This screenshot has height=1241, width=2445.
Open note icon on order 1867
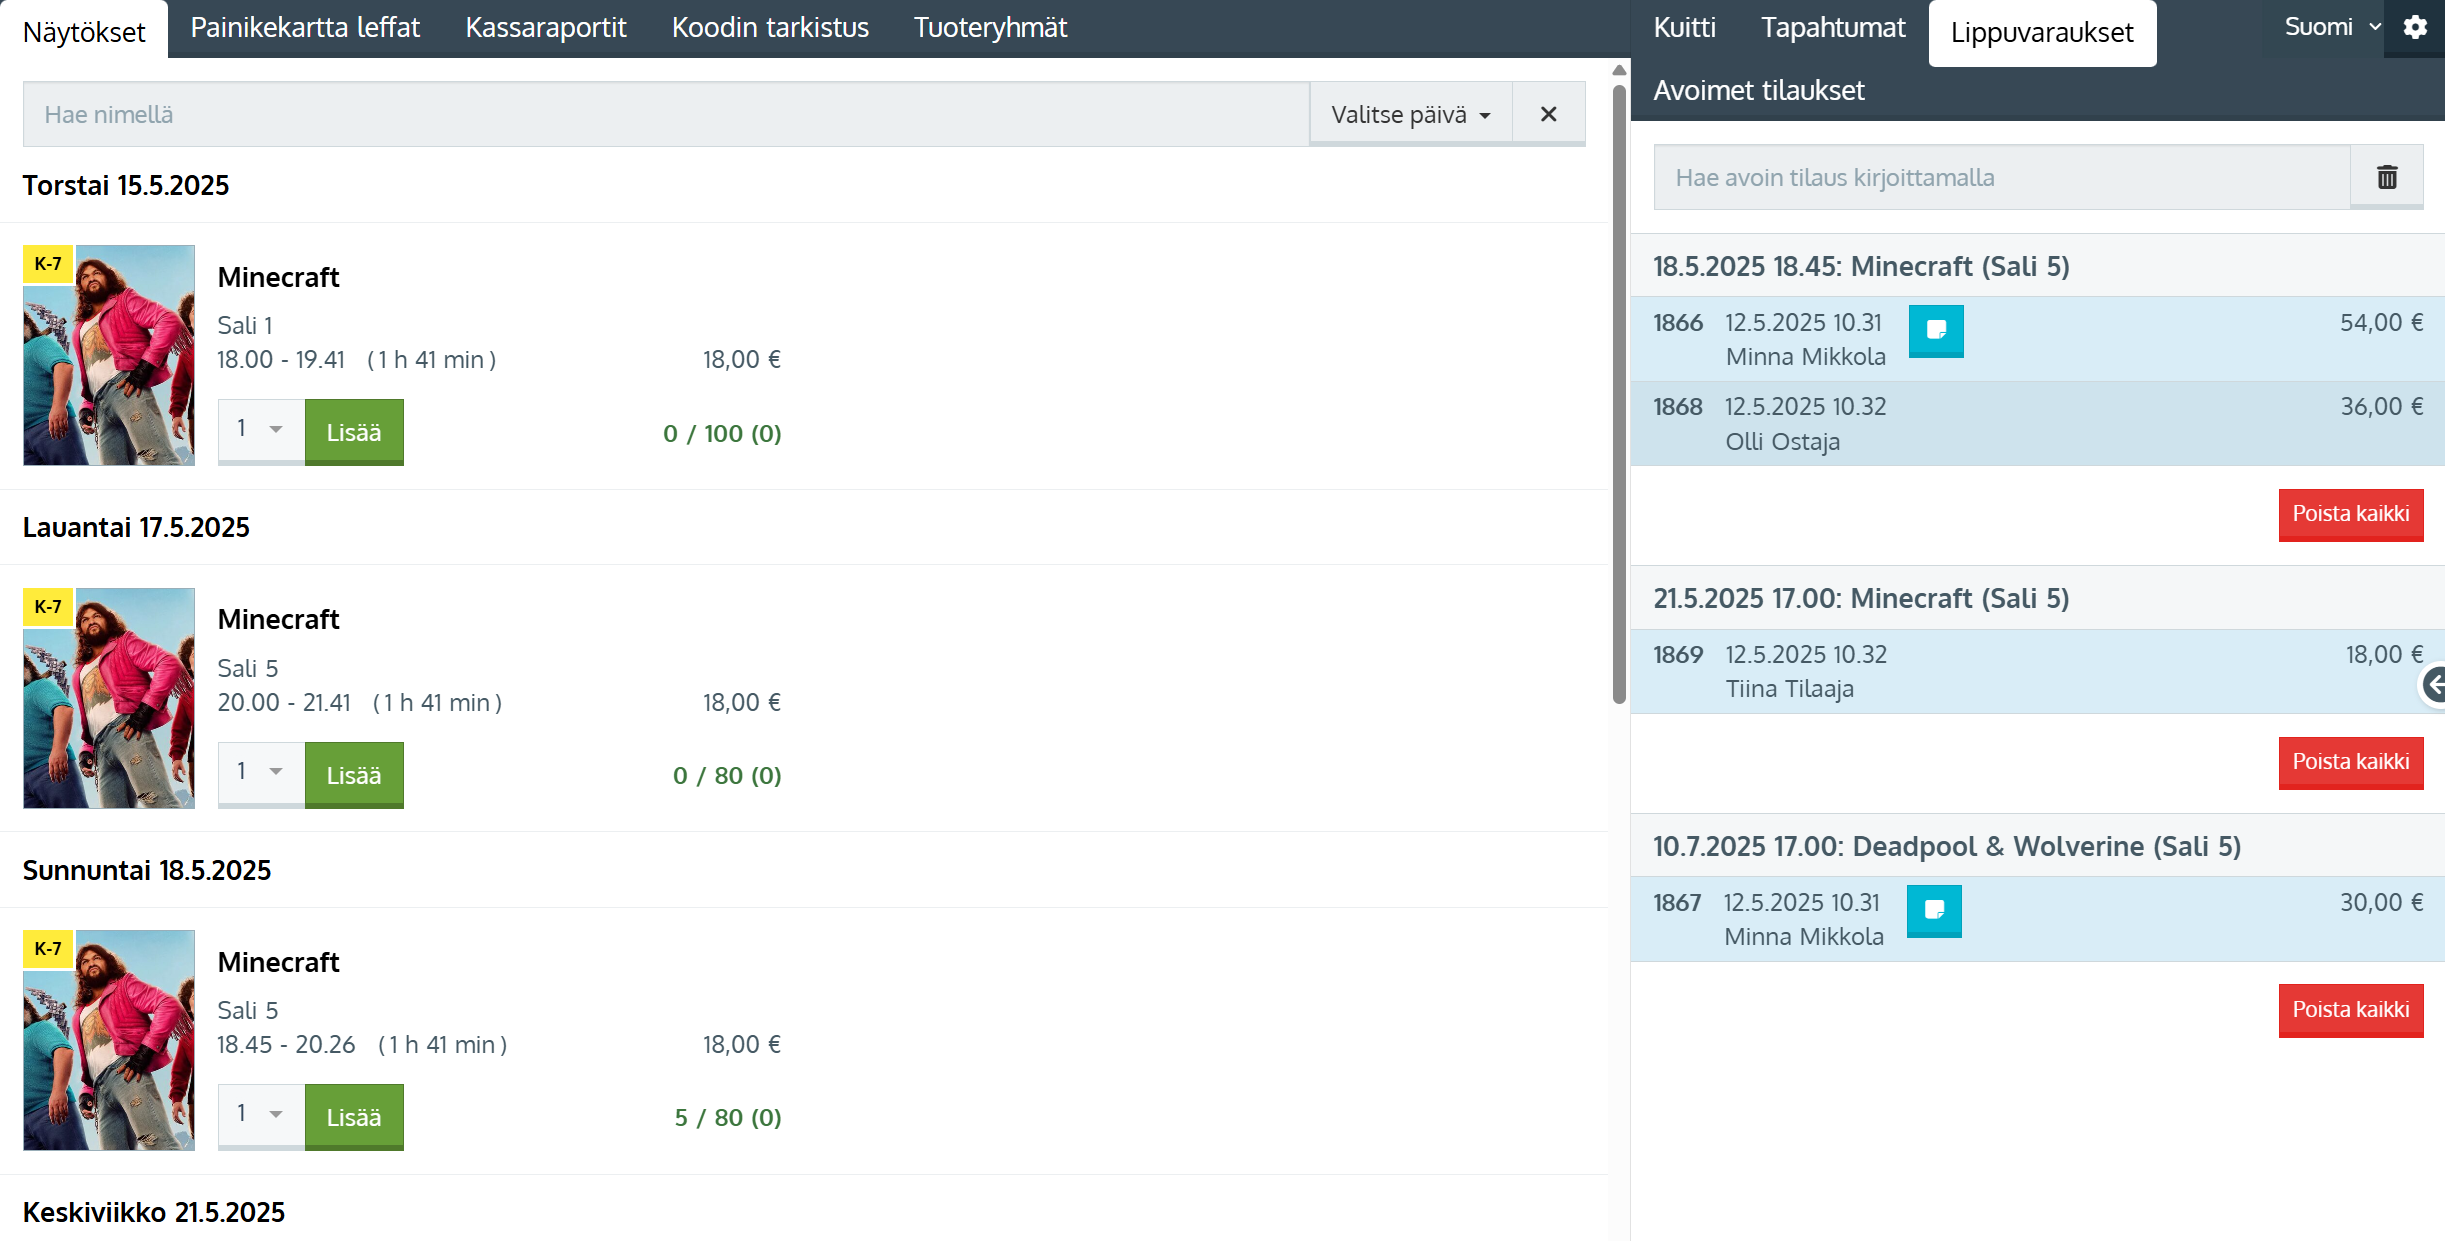pyautogui.click(x=1934, y=911)
